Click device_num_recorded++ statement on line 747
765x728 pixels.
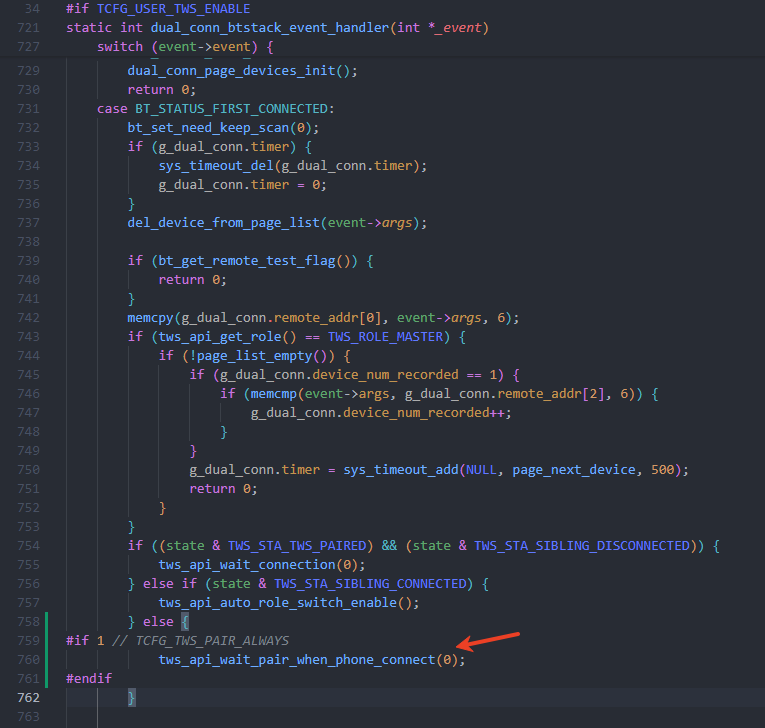point(381,413)
